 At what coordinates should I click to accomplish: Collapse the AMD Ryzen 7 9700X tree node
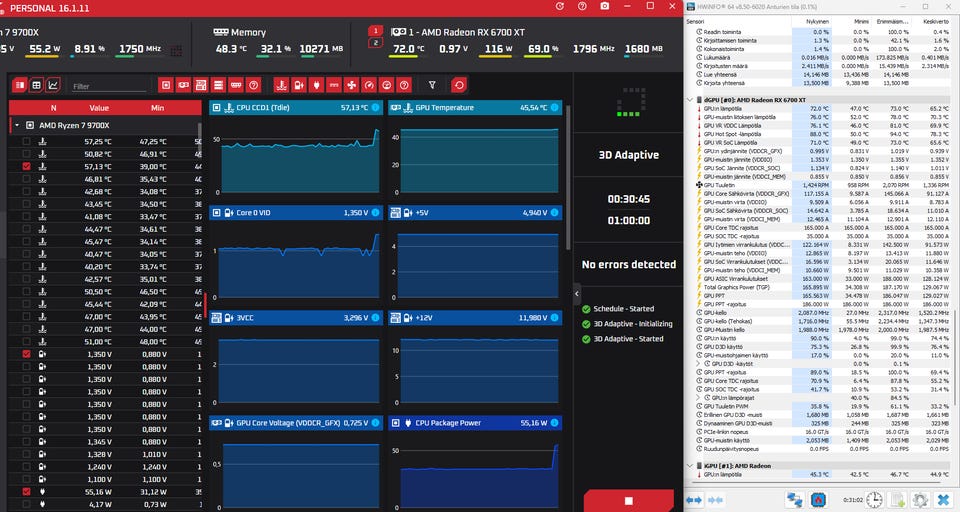[17, 125]
